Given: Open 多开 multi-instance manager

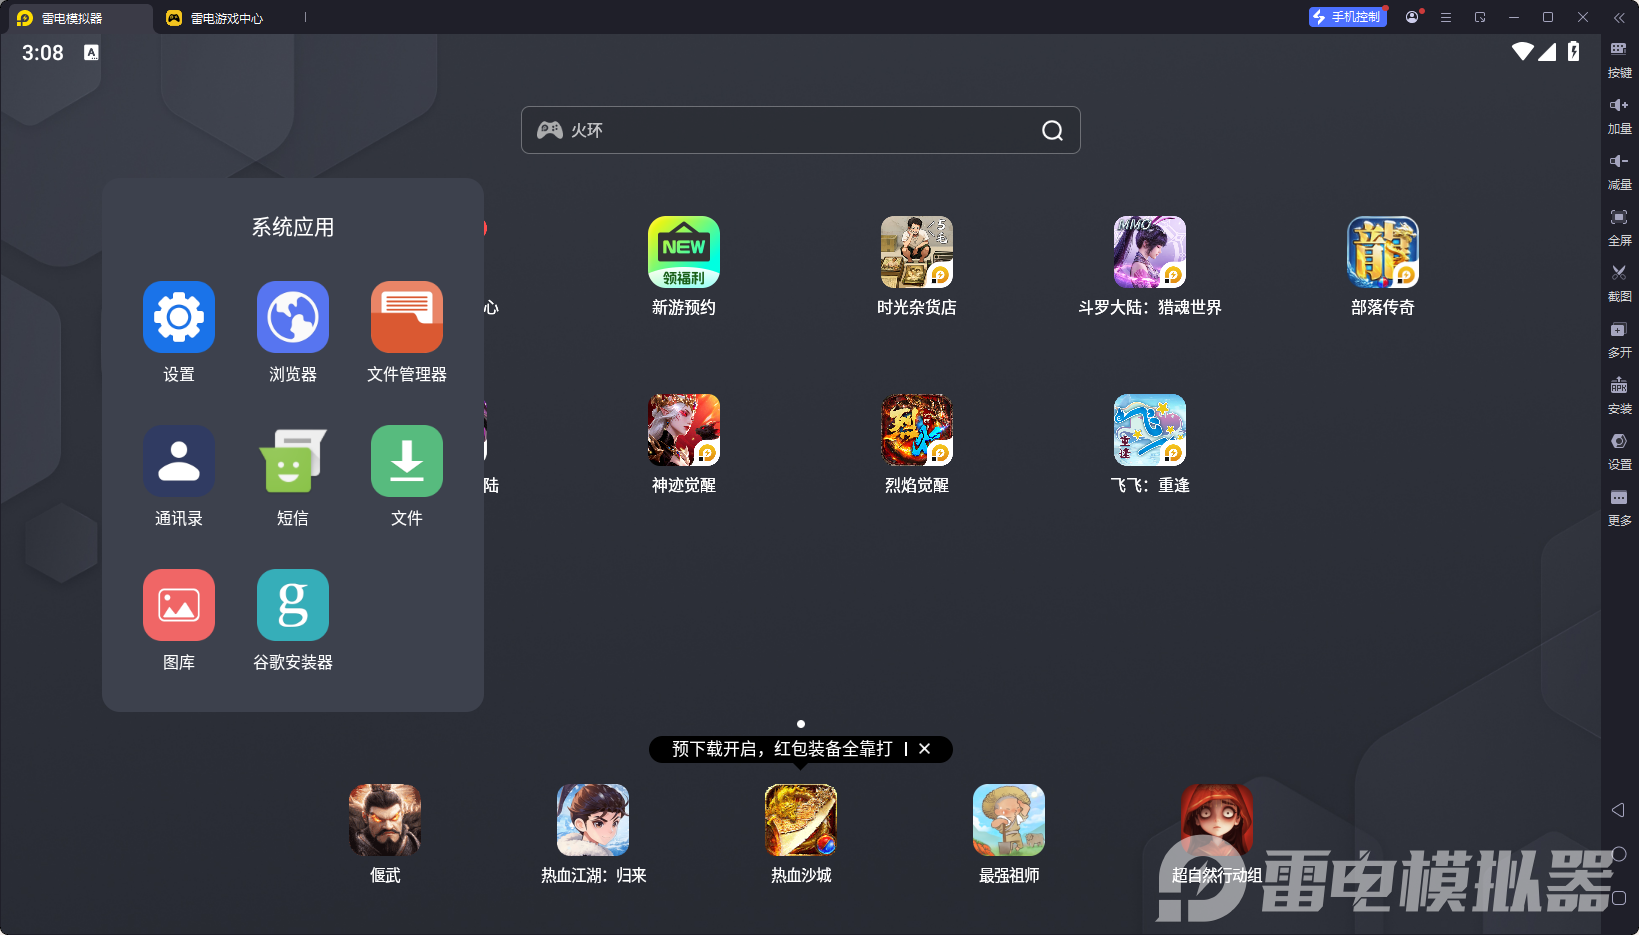Looking at the screenshot, I should point(1619,339).
